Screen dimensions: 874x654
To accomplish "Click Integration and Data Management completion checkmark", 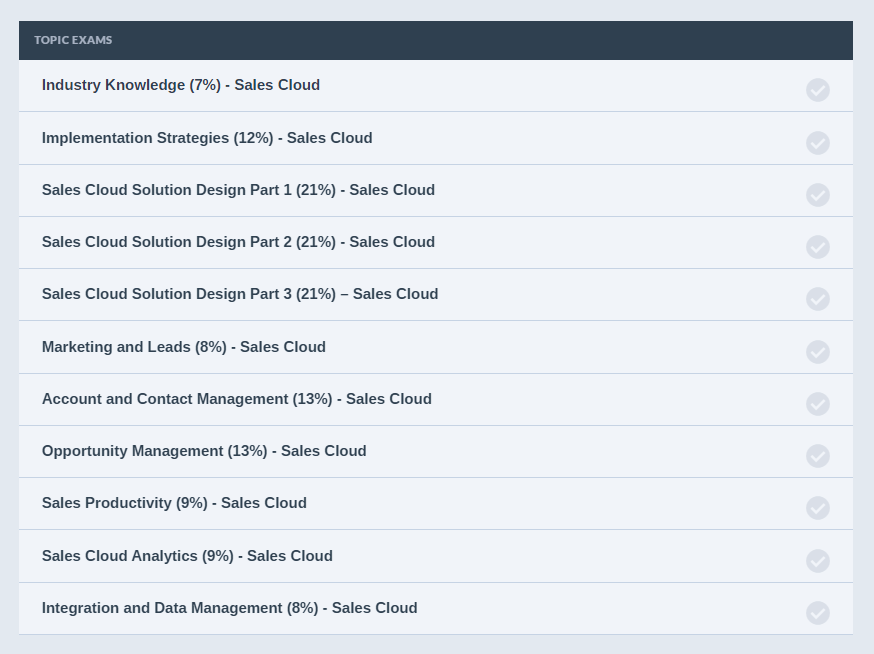I will pyautogui.click(x=818, y=613).
